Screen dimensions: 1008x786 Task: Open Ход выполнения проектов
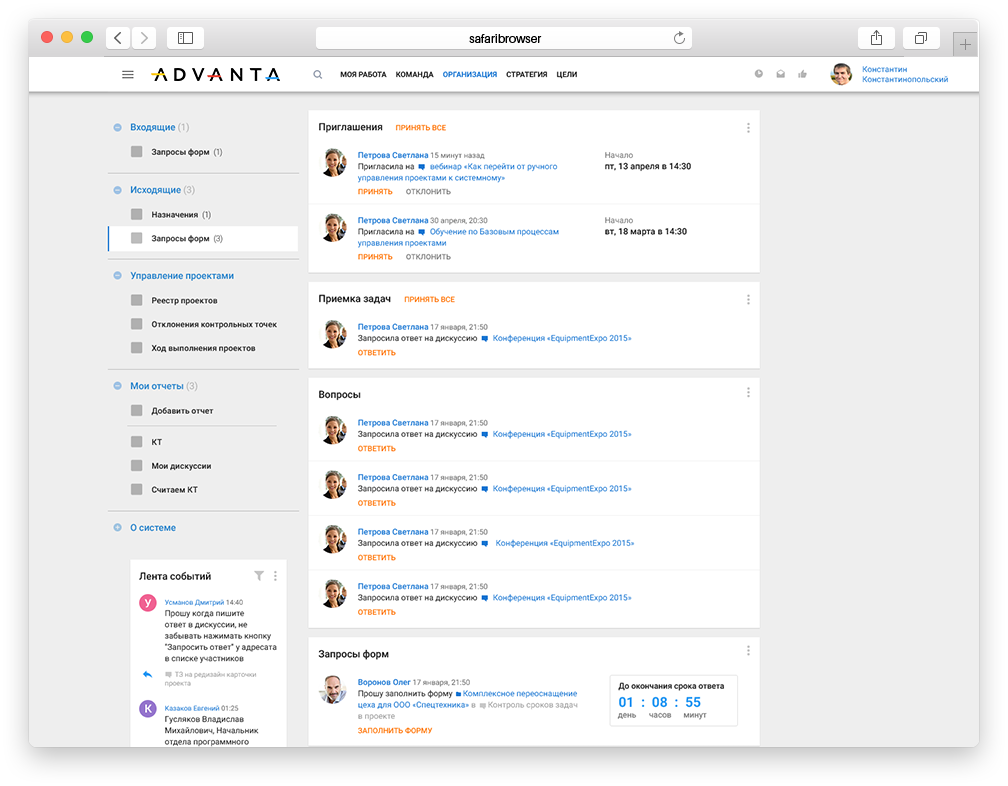(x=203, y=348)
